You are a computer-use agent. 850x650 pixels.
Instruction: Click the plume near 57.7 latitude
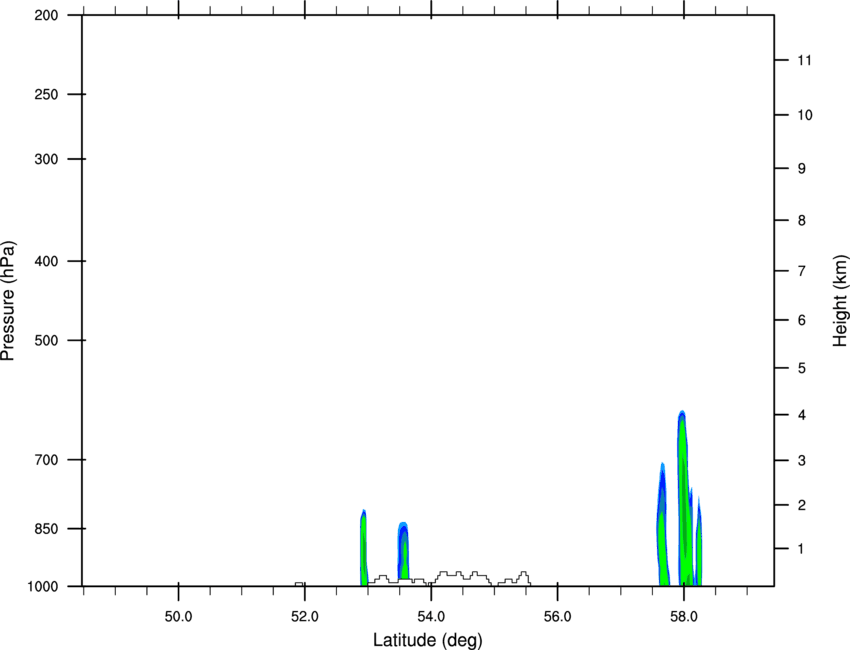[662, 526]
